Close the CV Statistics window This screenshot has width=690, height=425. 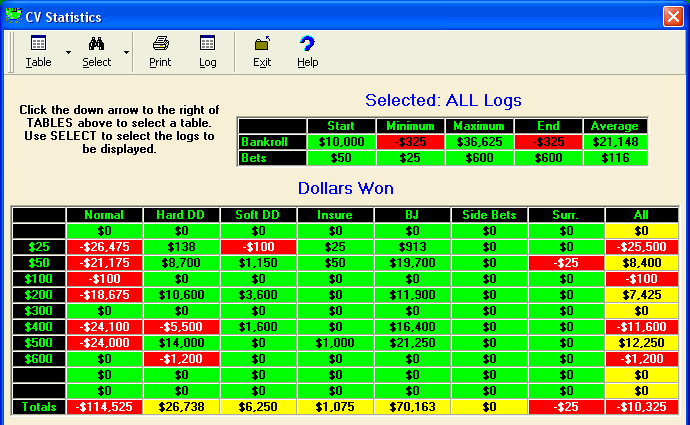(672, 14)
